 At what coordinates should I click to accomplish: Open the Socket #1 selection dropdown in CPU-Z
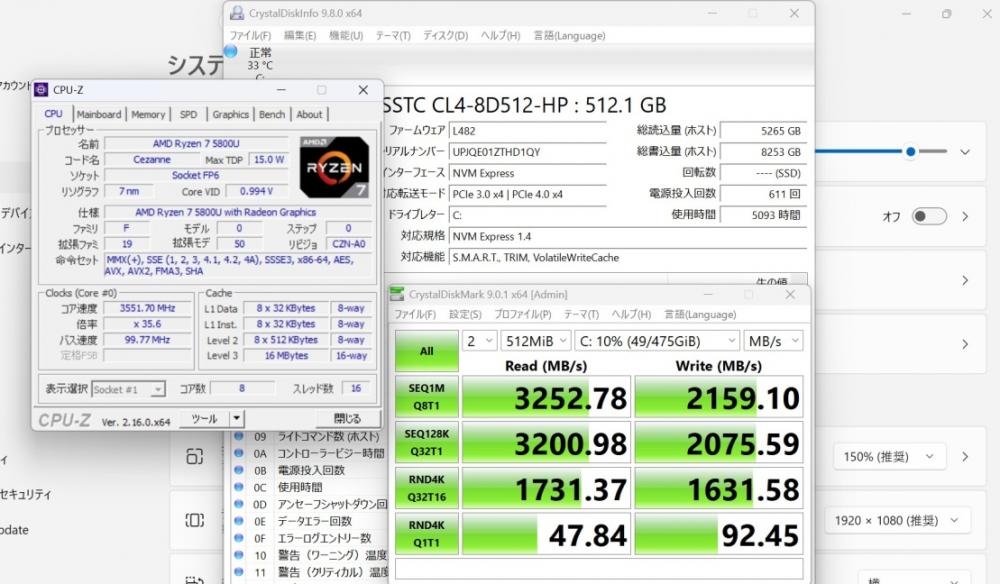click(x=129, y=389)
